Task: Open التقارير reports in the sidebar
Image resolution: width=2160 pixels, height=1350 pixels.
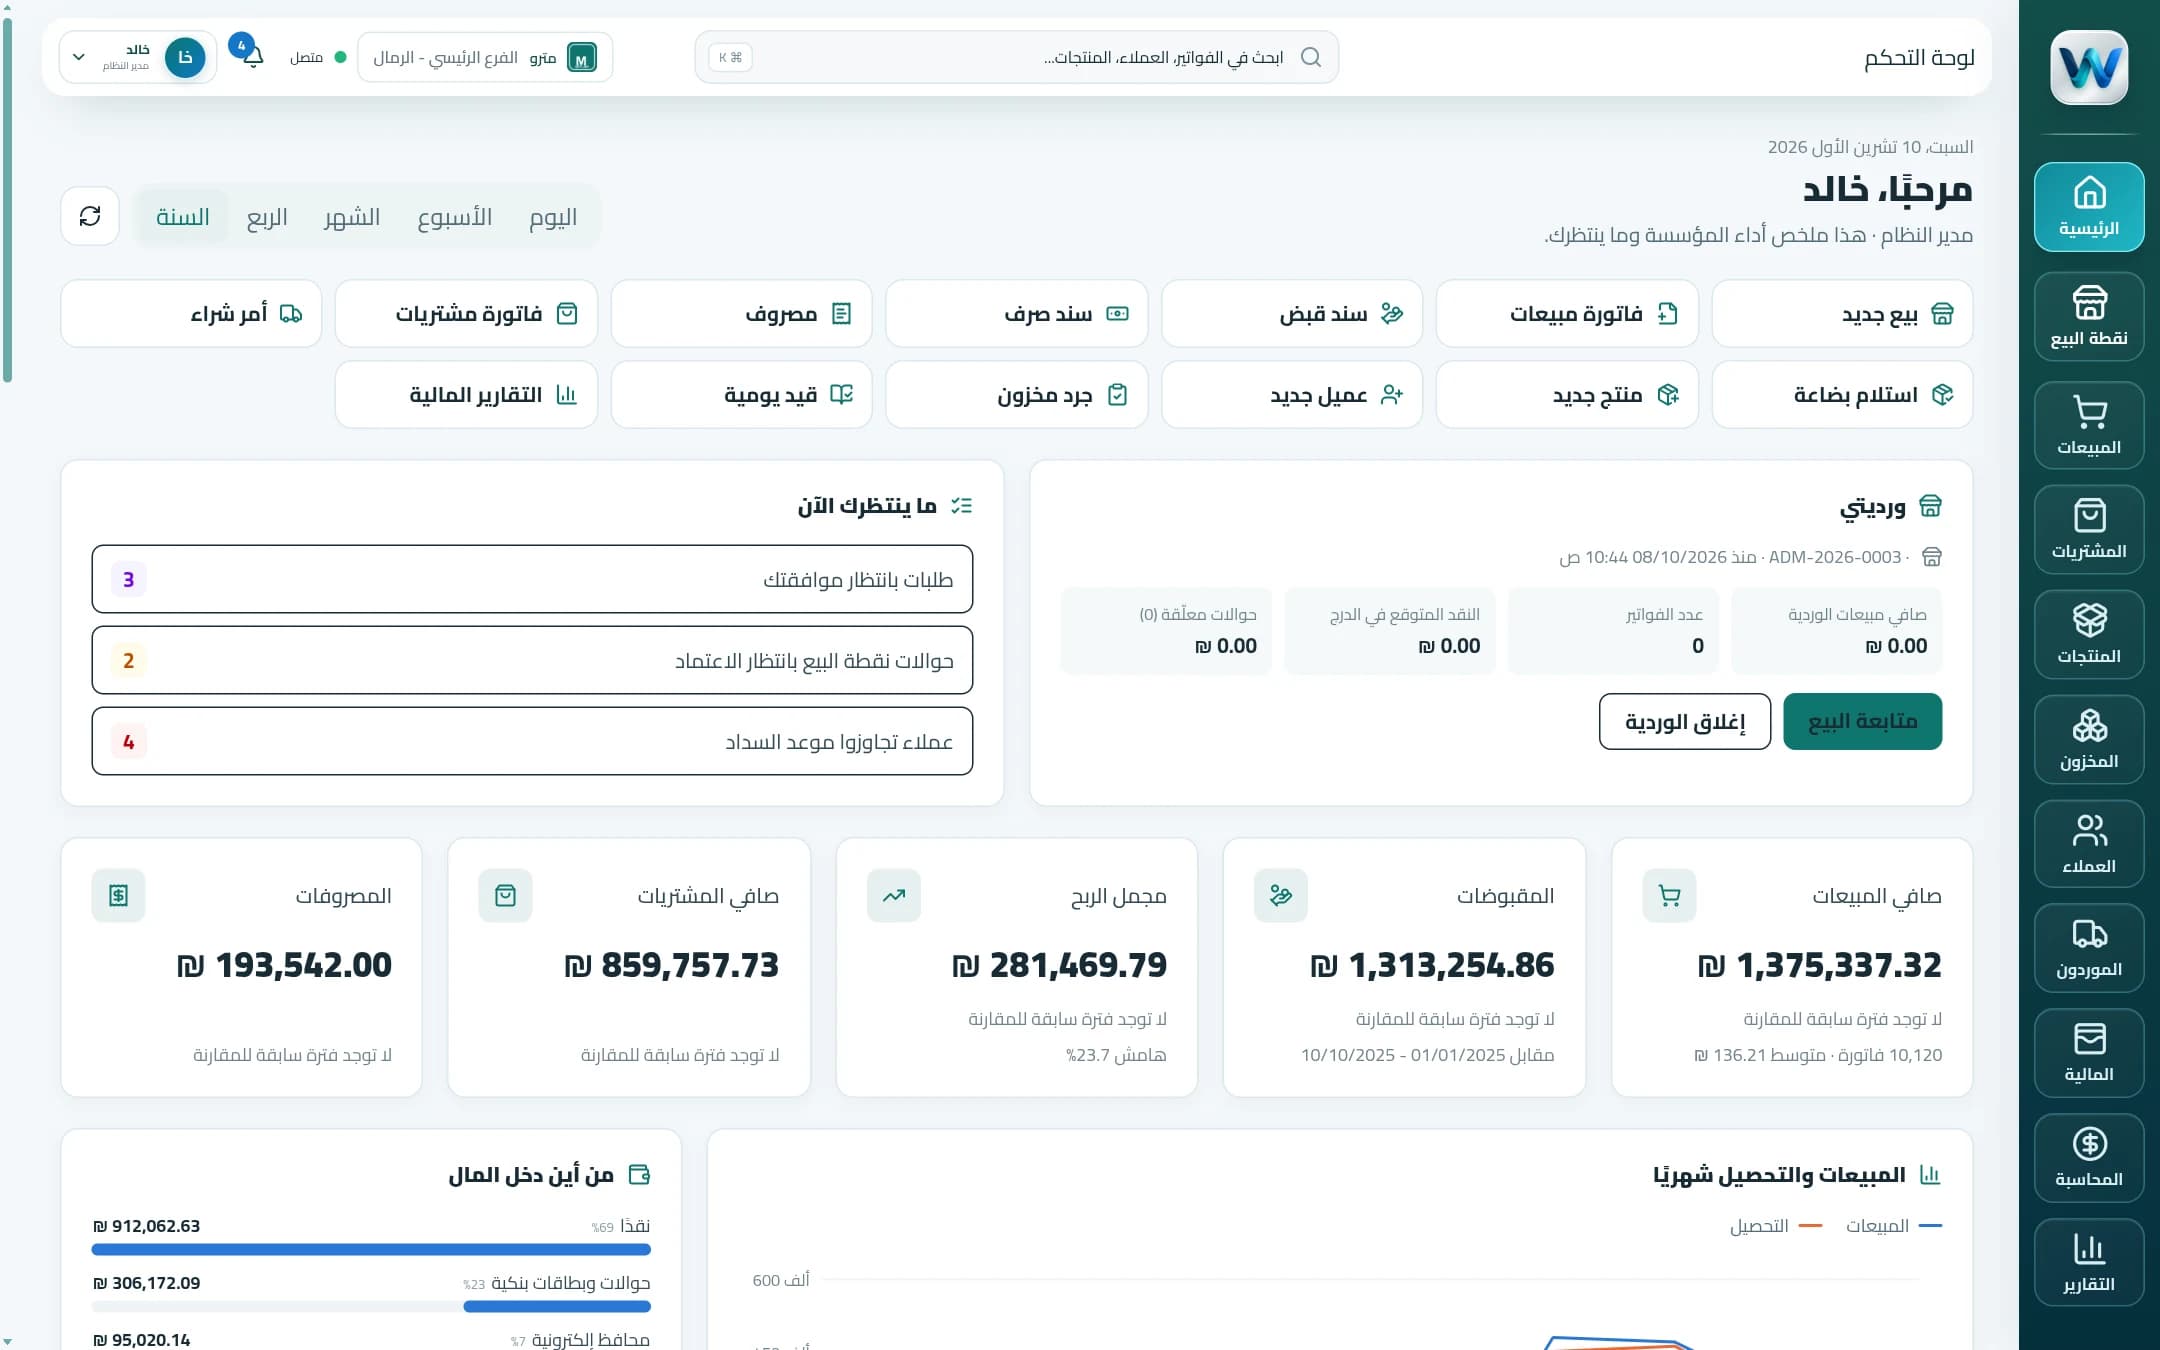Action: click(2088, 1262)
